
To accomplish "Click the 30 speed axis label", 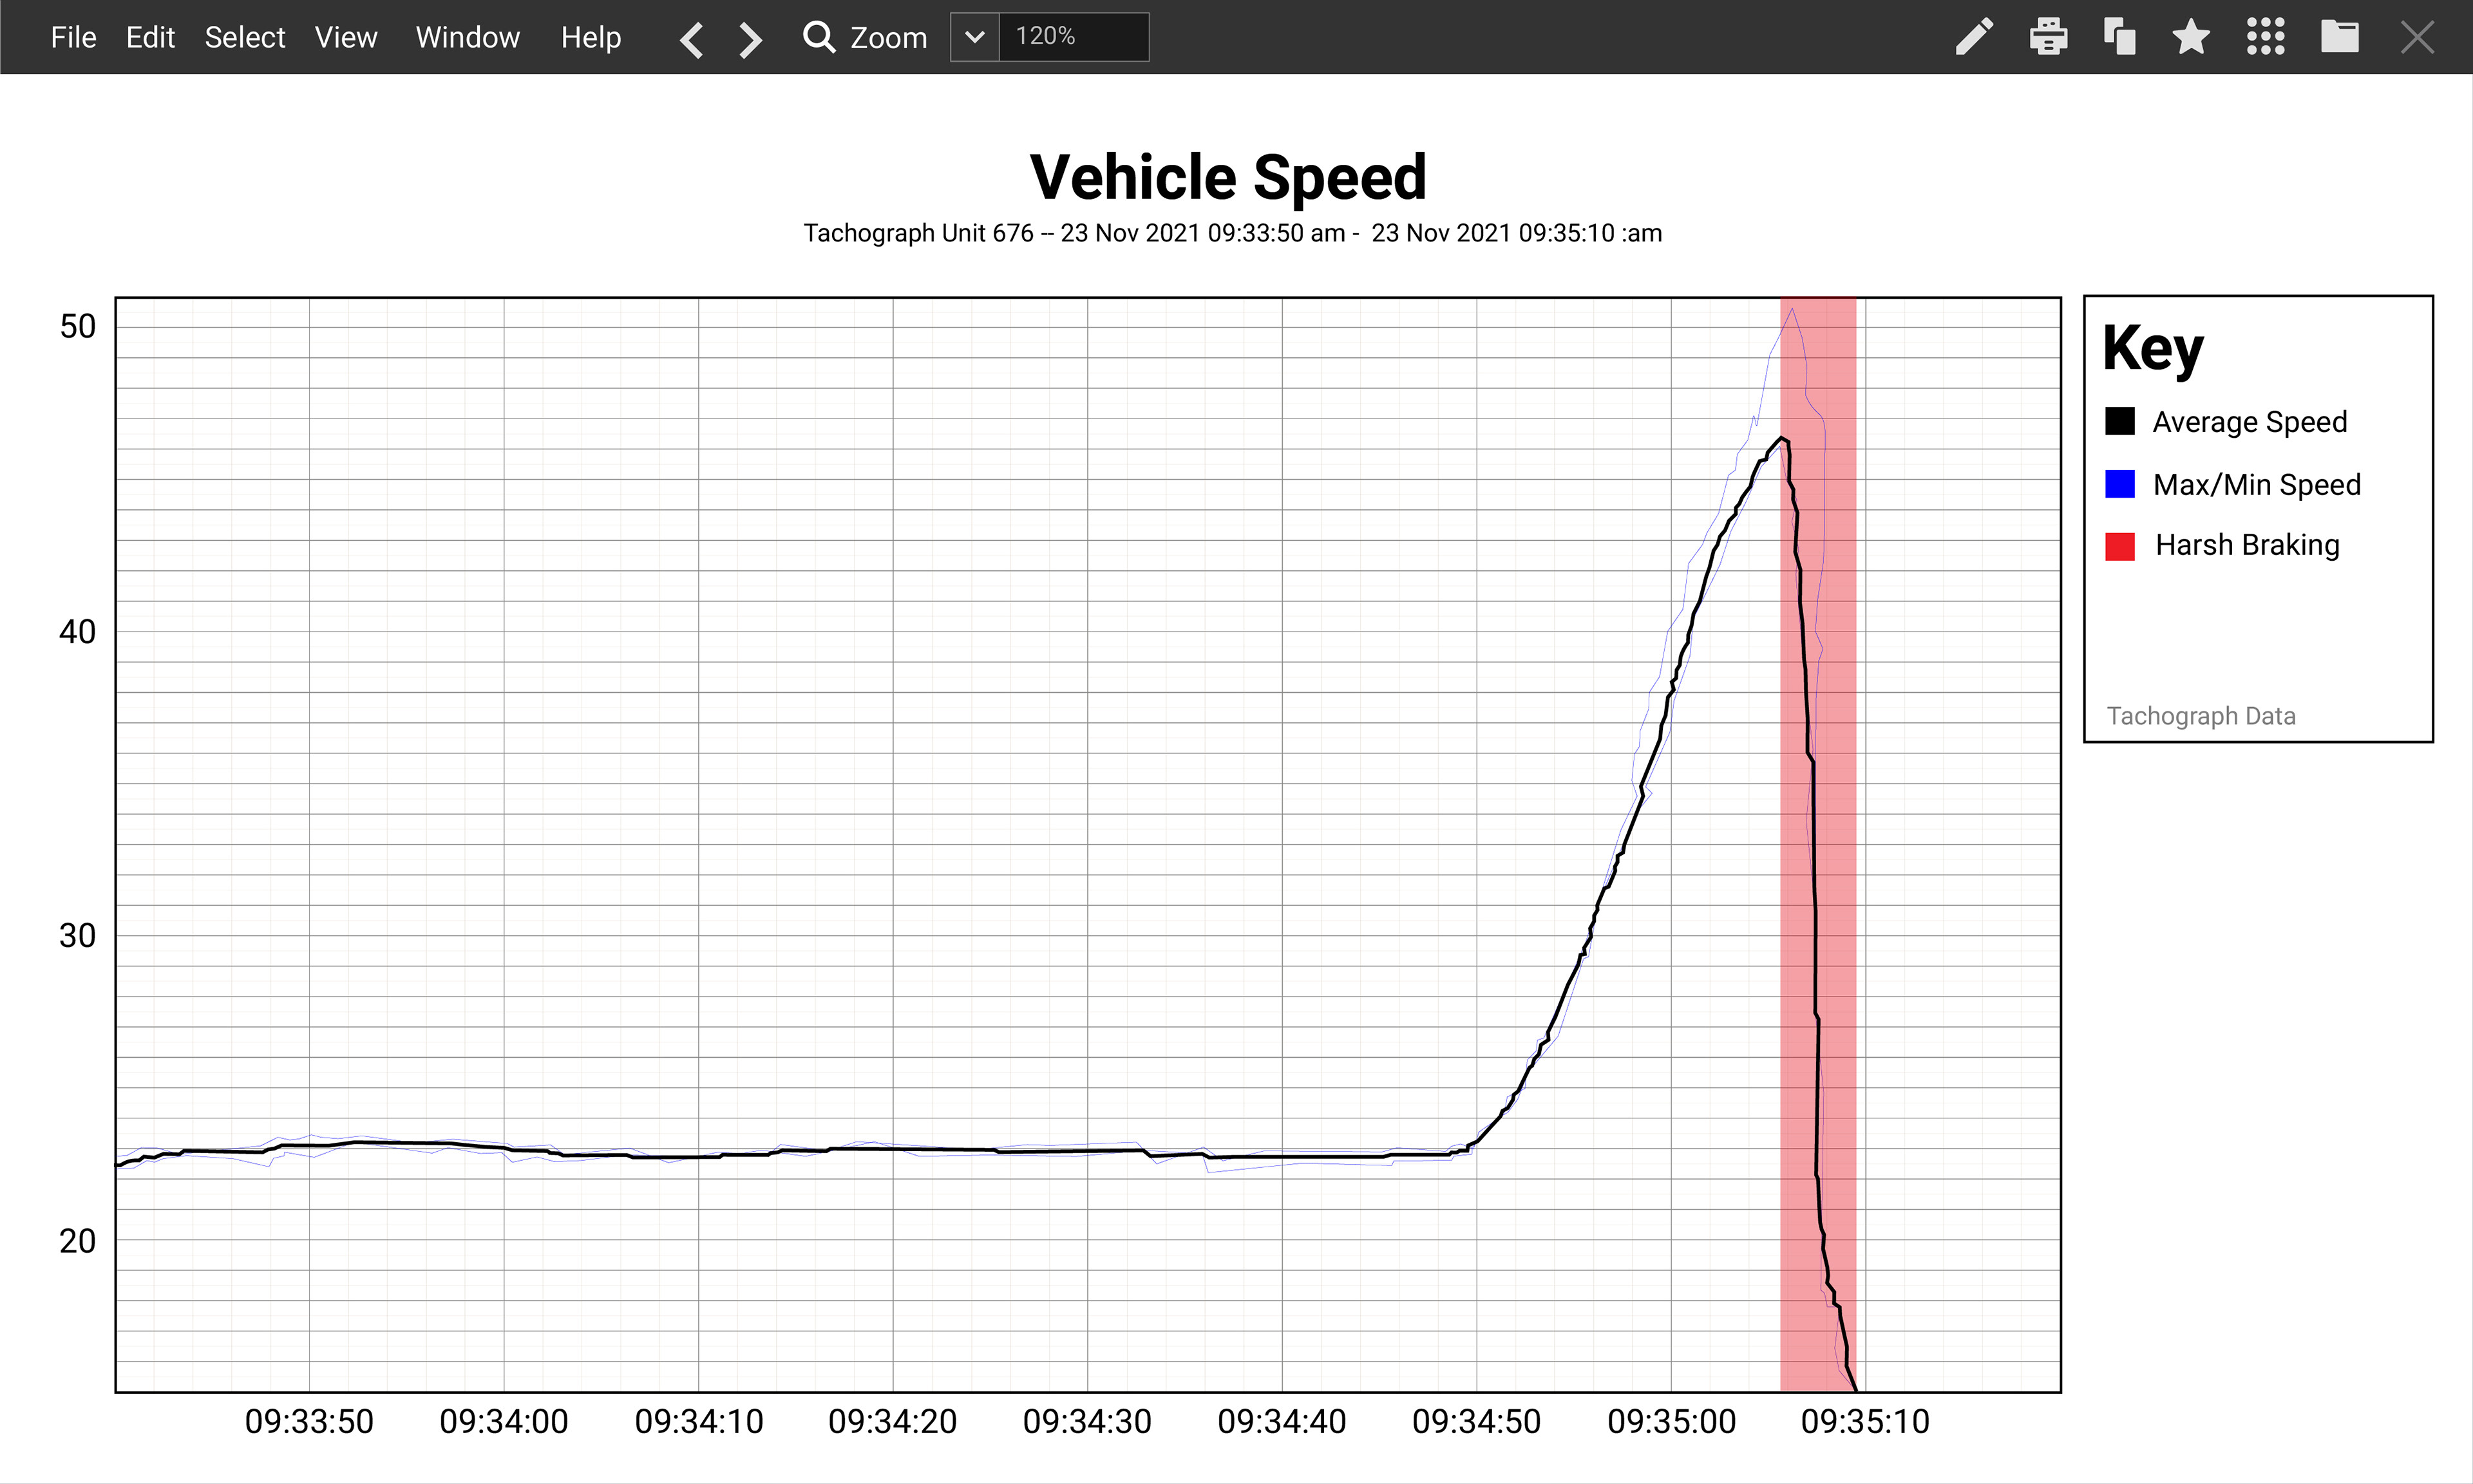I will click(x=77, y=936).
